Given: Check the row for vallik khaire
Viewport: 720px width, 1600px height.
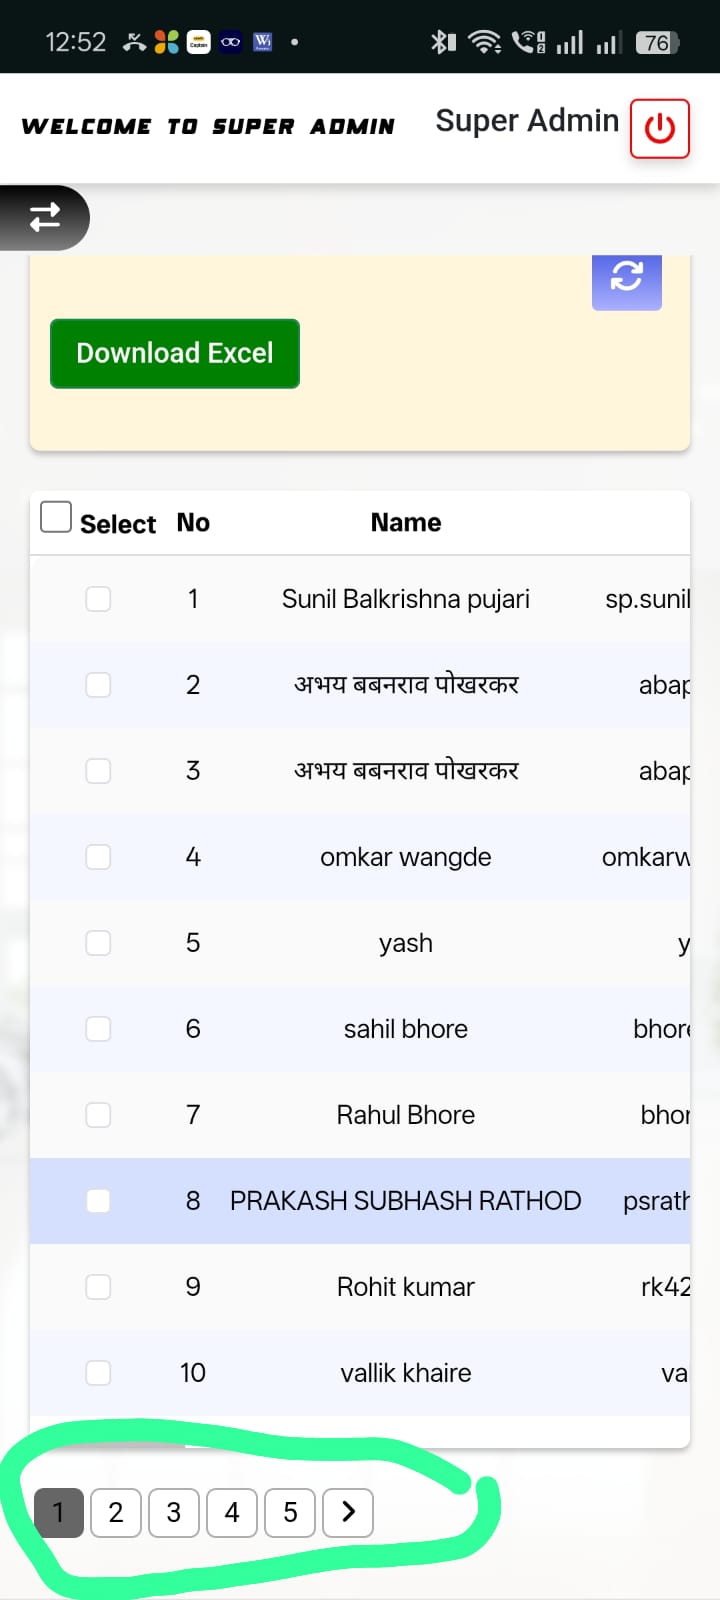Looking at the screenshot, I should [98, 1373].
